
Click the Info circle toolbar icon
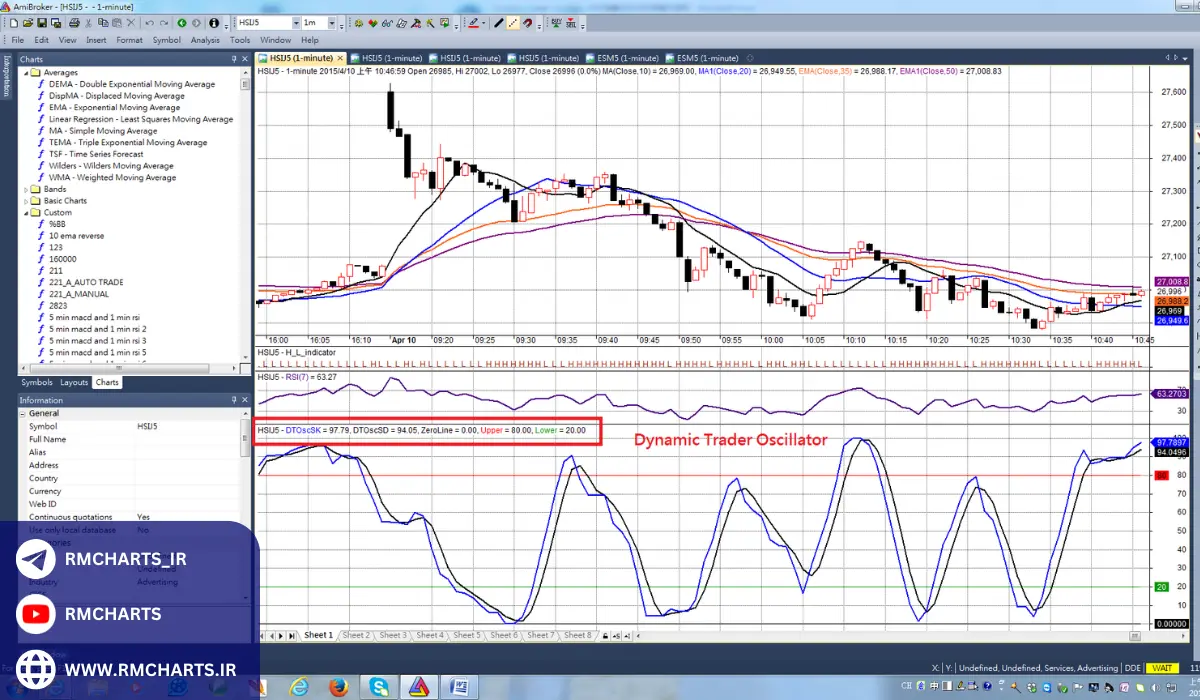pyautogui.click(x=213, y=22)
